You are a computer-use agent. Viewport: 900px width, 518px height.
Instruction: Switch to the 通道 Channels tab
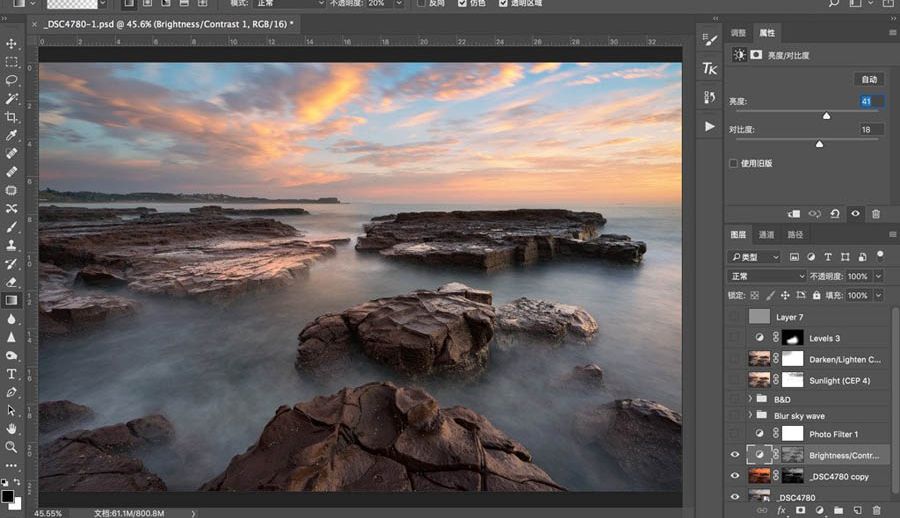(766, 234)
